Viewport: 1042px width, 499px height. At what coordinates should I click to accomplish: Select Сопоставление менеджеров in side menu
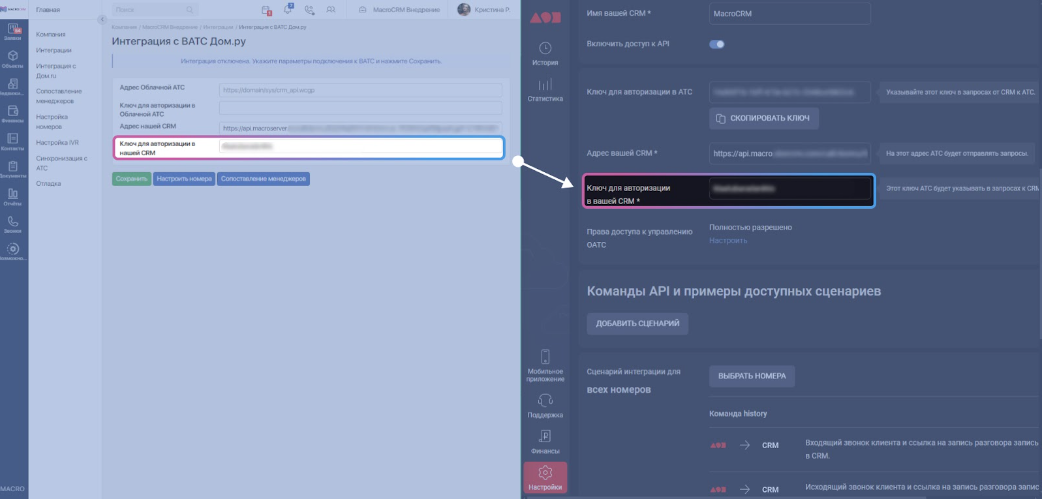(59, 96)
